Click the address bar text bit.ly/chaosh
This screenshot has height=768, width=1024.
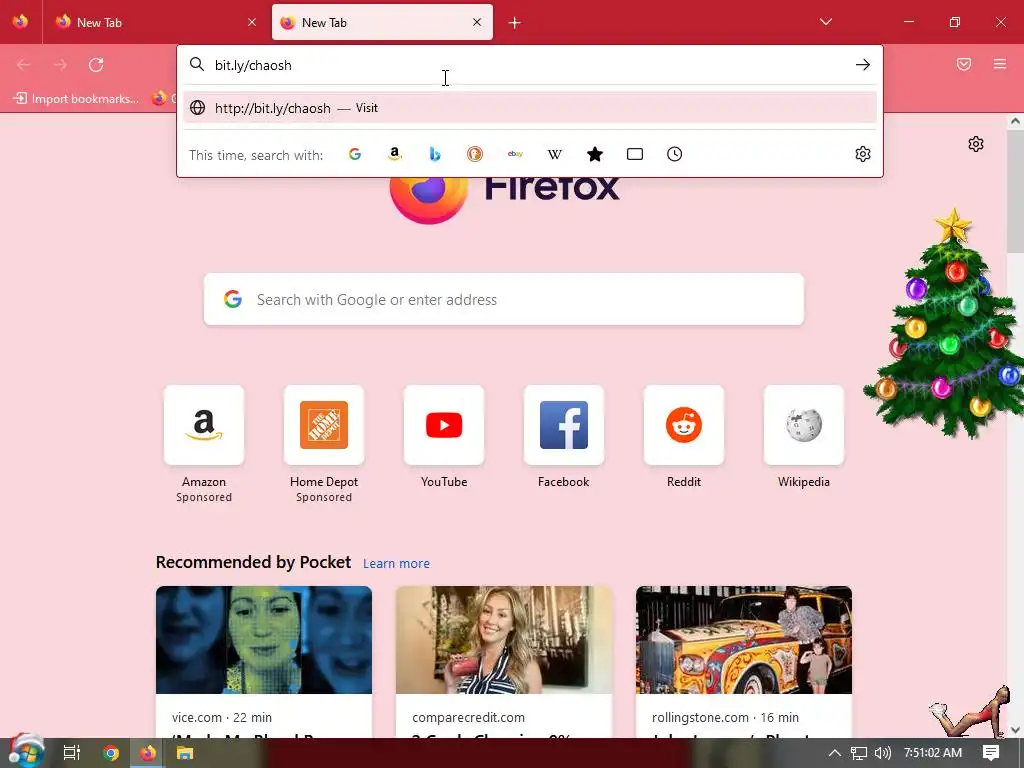(253, 65)
